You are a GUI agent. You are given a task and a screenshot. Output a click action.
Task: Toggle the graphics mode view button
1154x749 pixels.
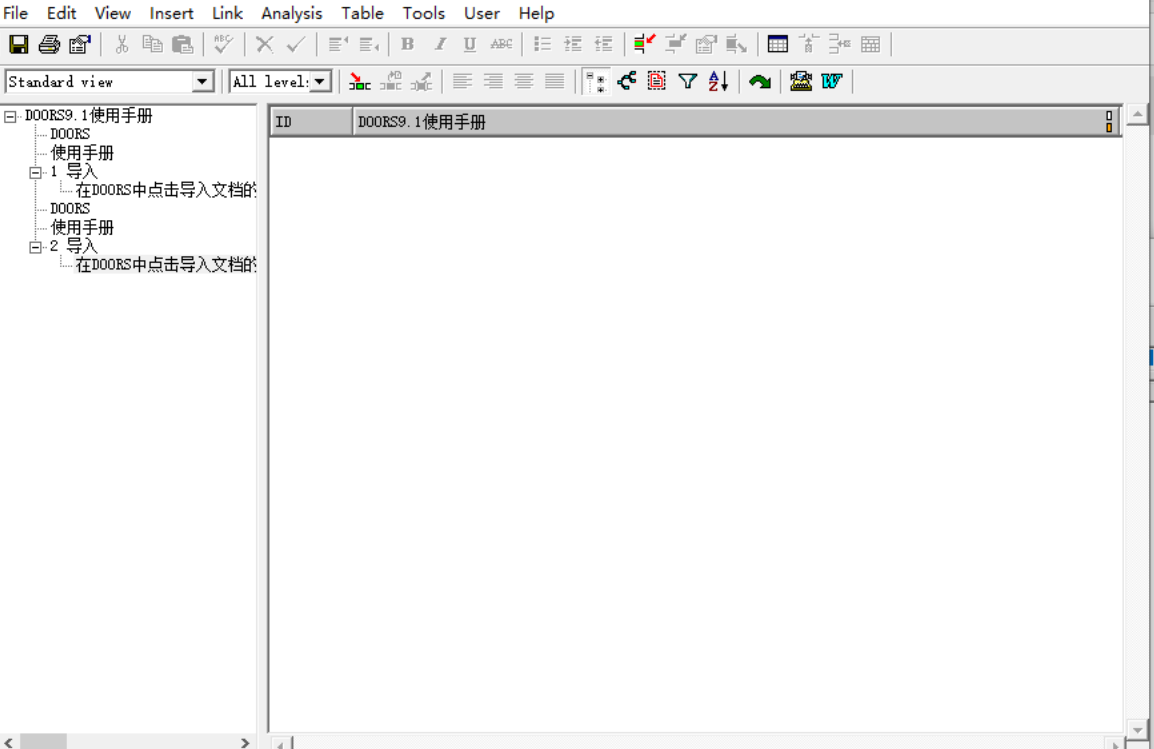[x=627, y=82]
